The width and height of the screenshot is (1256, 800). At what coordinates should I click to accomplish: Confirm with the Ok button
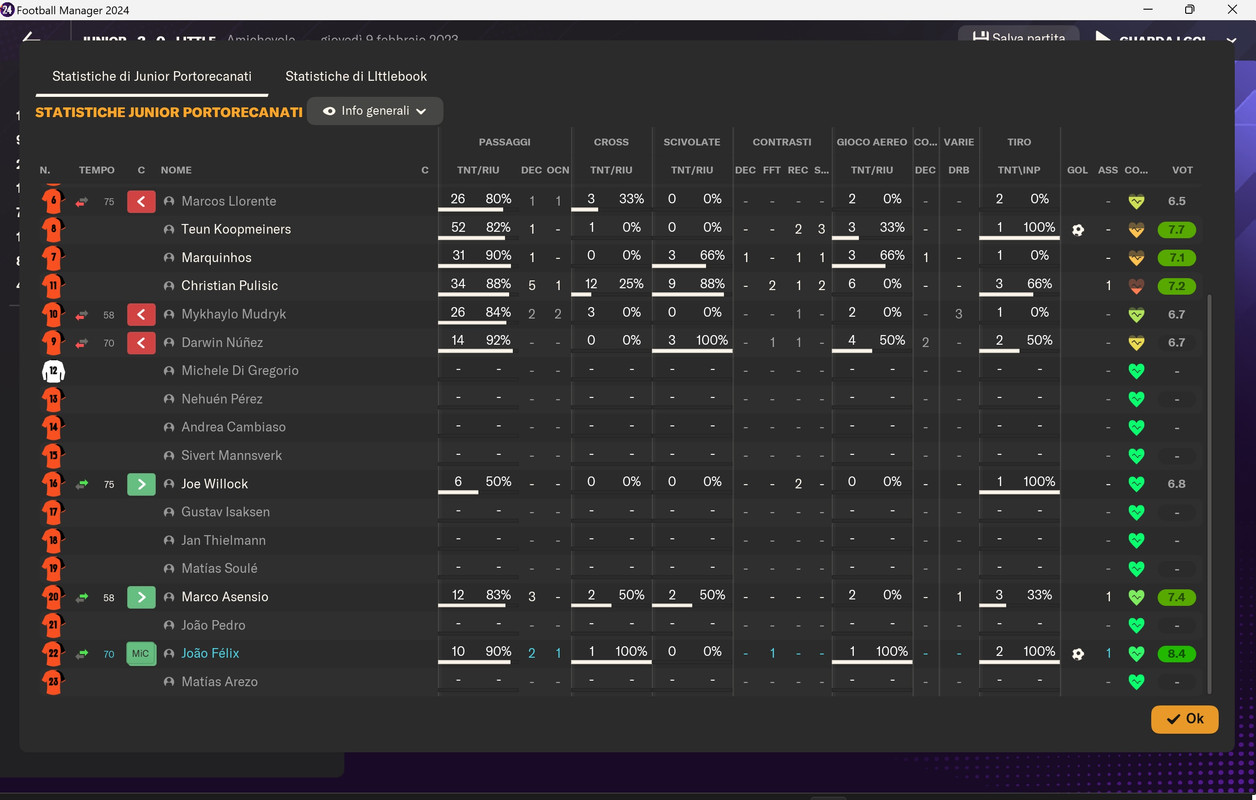tap(1185, 719)
